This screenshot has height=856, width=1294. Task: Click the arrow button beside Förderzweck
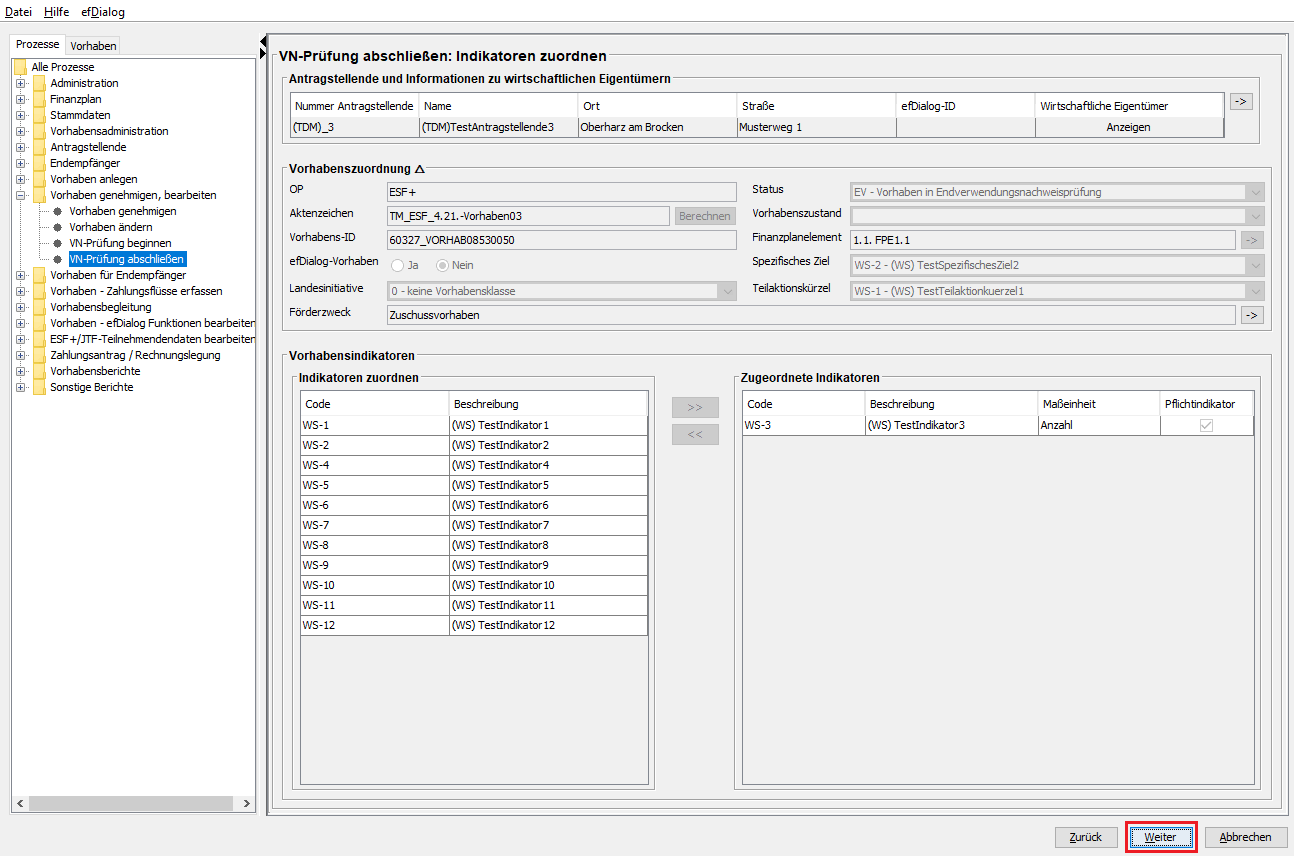tap(1252, 315)
